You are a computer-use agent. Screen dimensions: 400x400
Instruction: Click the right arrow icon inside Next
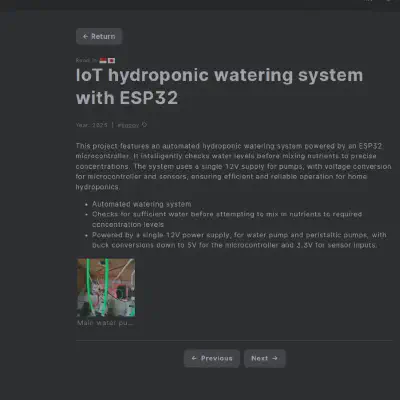[275, 358]
